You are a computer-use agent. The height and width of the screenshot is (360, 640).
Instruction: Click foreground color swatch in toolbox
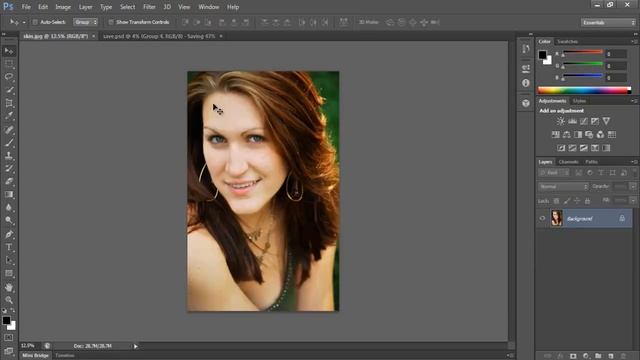click(6, 320)
